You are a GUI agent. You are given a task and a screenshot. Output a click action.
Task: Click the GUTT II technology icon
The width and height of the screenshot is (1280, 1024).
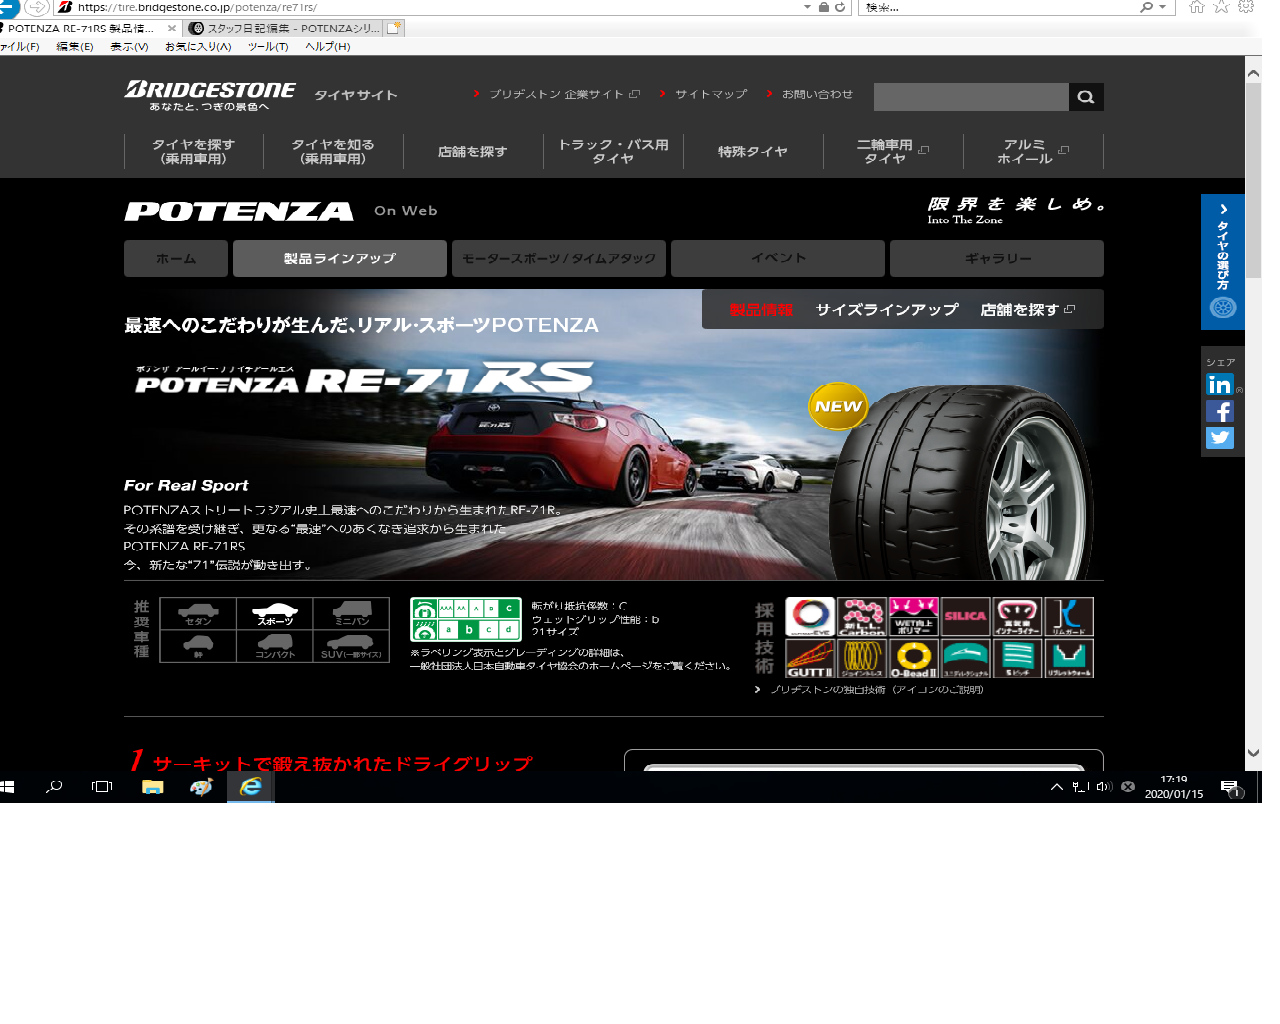tap(809, 659)
